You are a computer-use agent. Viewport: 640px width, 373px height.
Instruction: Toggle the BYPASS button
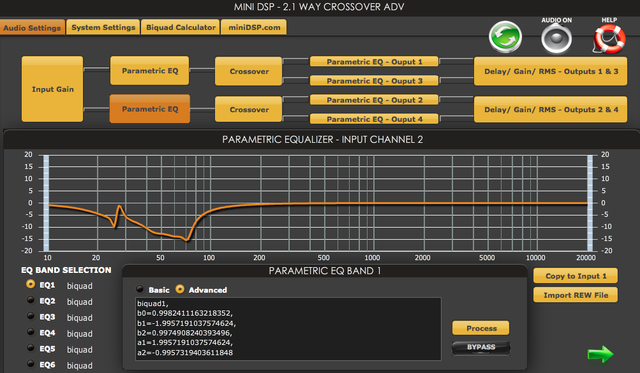(x=481, y=347)
